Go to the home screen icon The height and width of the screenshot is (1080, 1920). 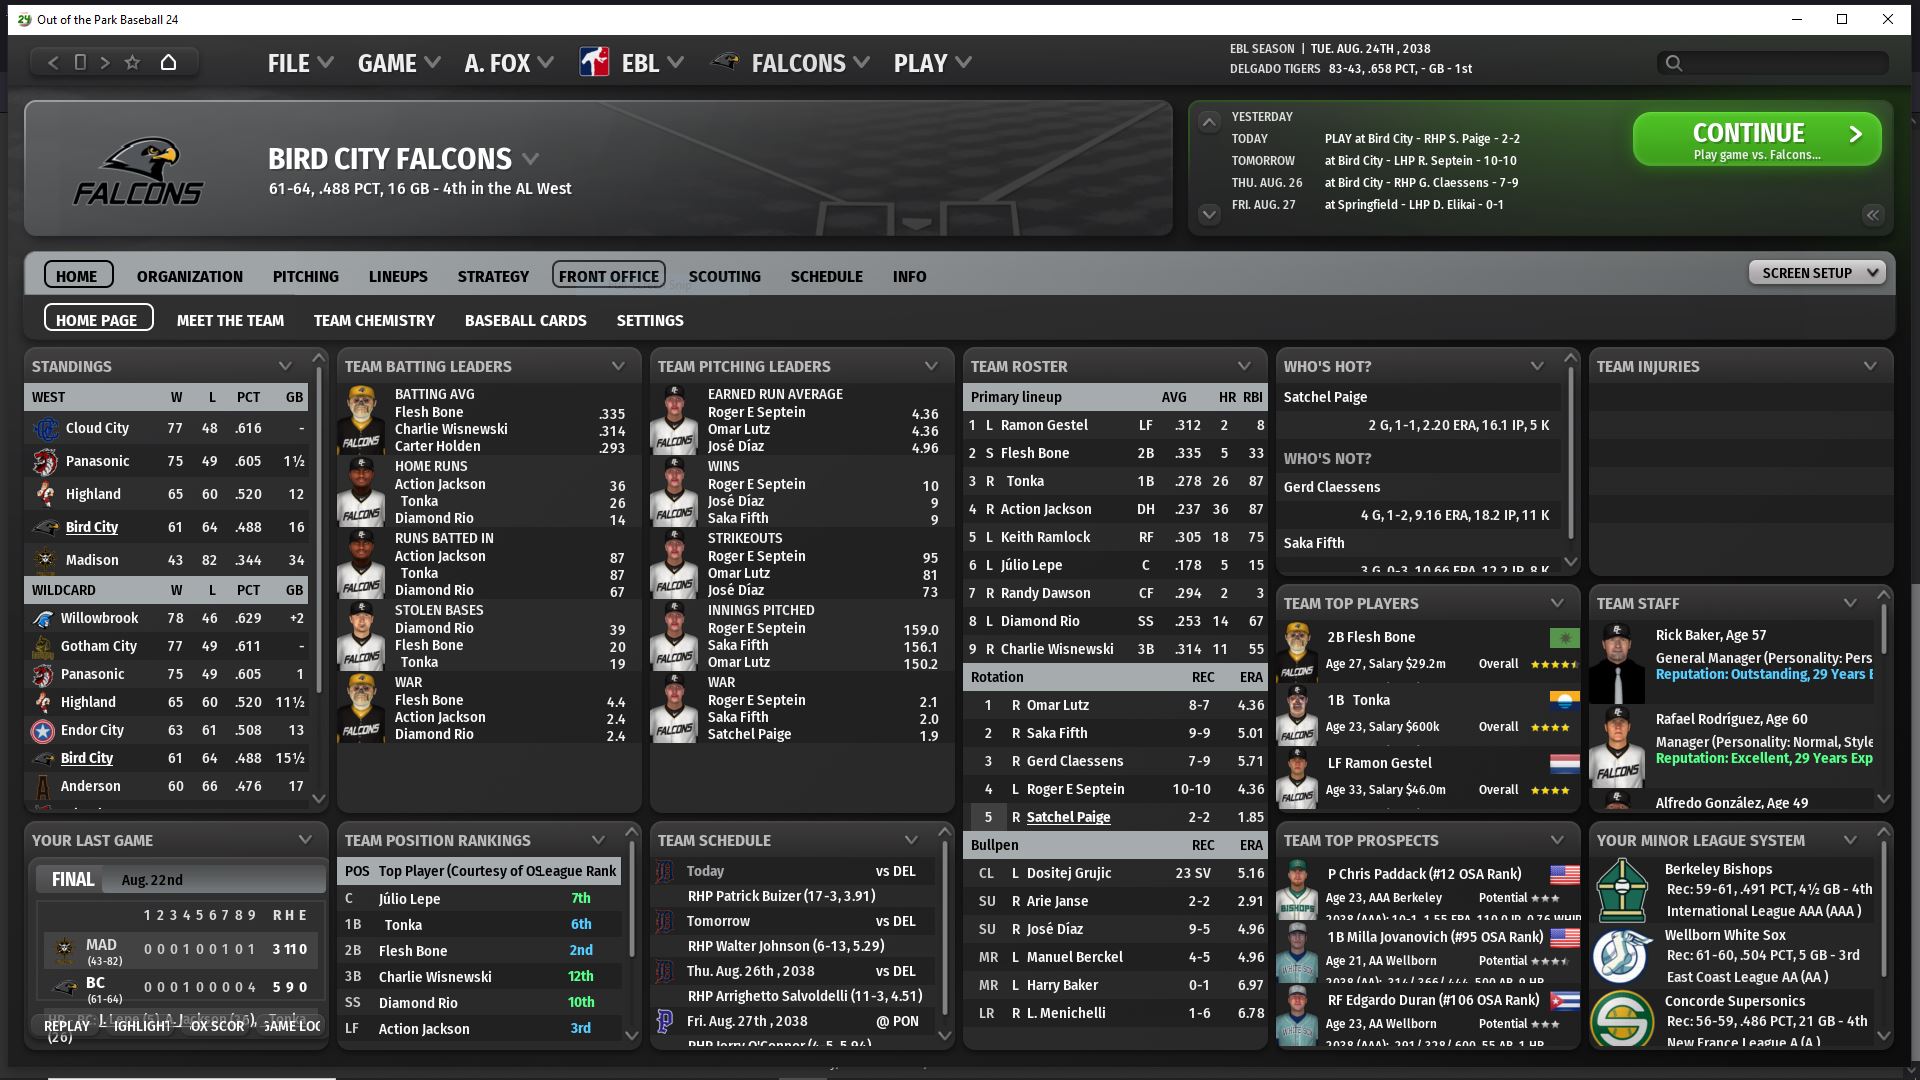click(x=168, y=62)
